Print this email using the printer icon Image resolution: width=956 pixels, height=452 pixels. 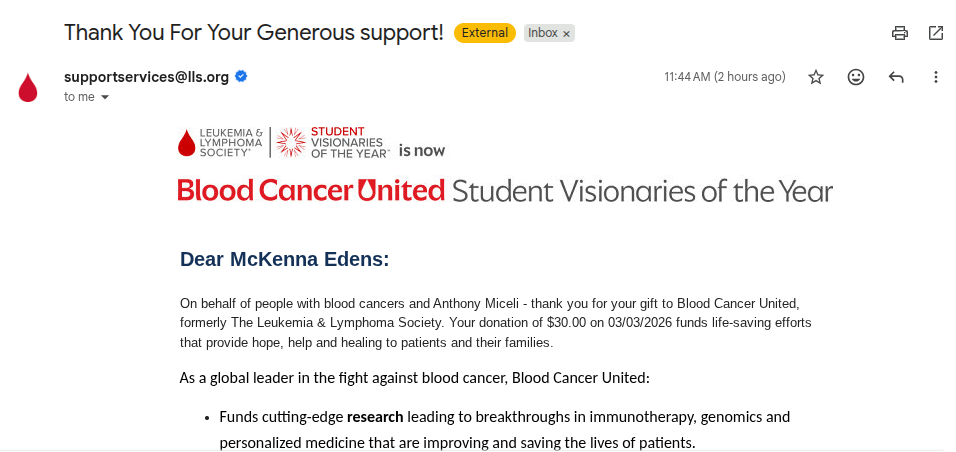tap(900, 33)
